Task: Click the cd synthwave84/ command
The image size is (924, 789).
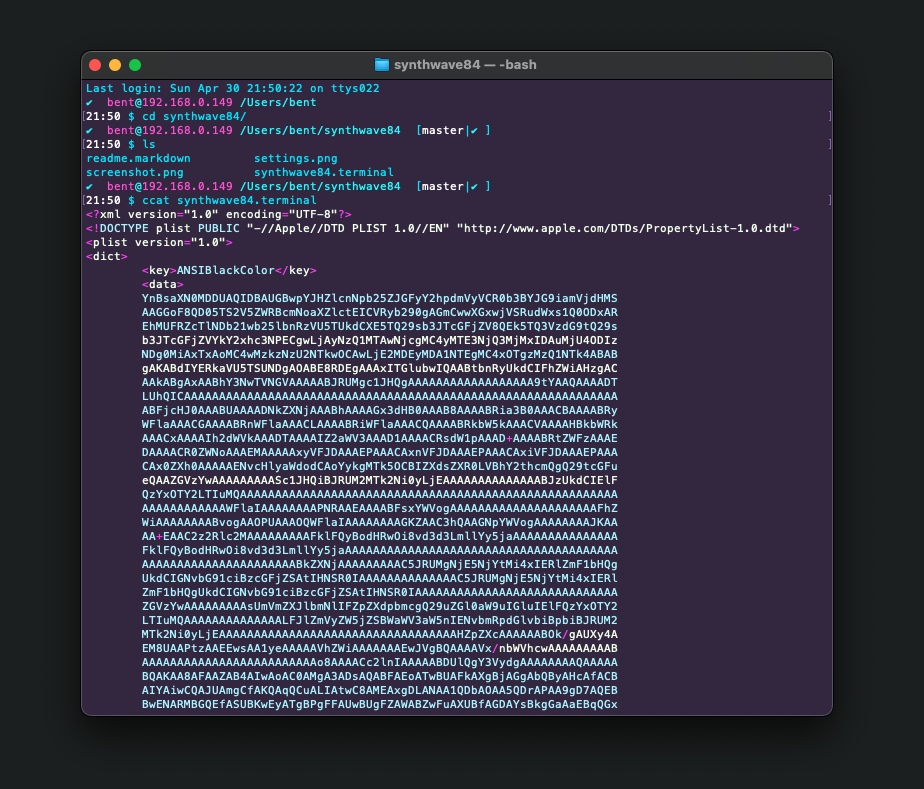Action: pyautogui.click(x=194, y=117)
